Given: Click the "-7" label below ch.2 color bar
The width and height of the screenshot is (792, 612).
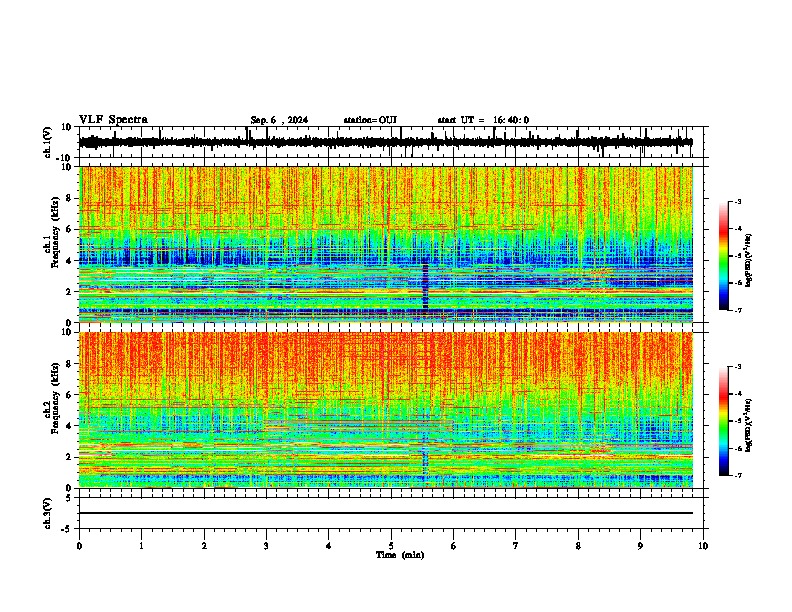Looking at the screenshot, I should tap(737, 475).
